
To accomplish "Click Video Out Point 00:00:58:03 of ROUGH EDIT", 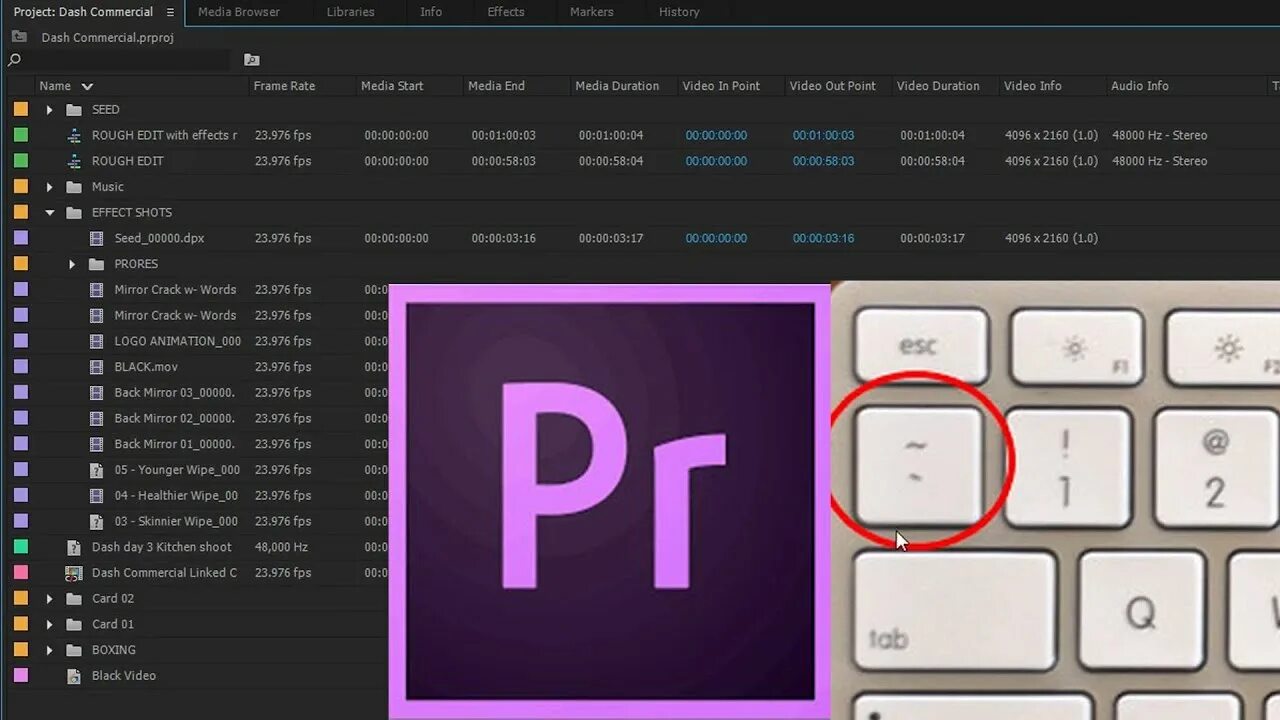I will 824,161.
